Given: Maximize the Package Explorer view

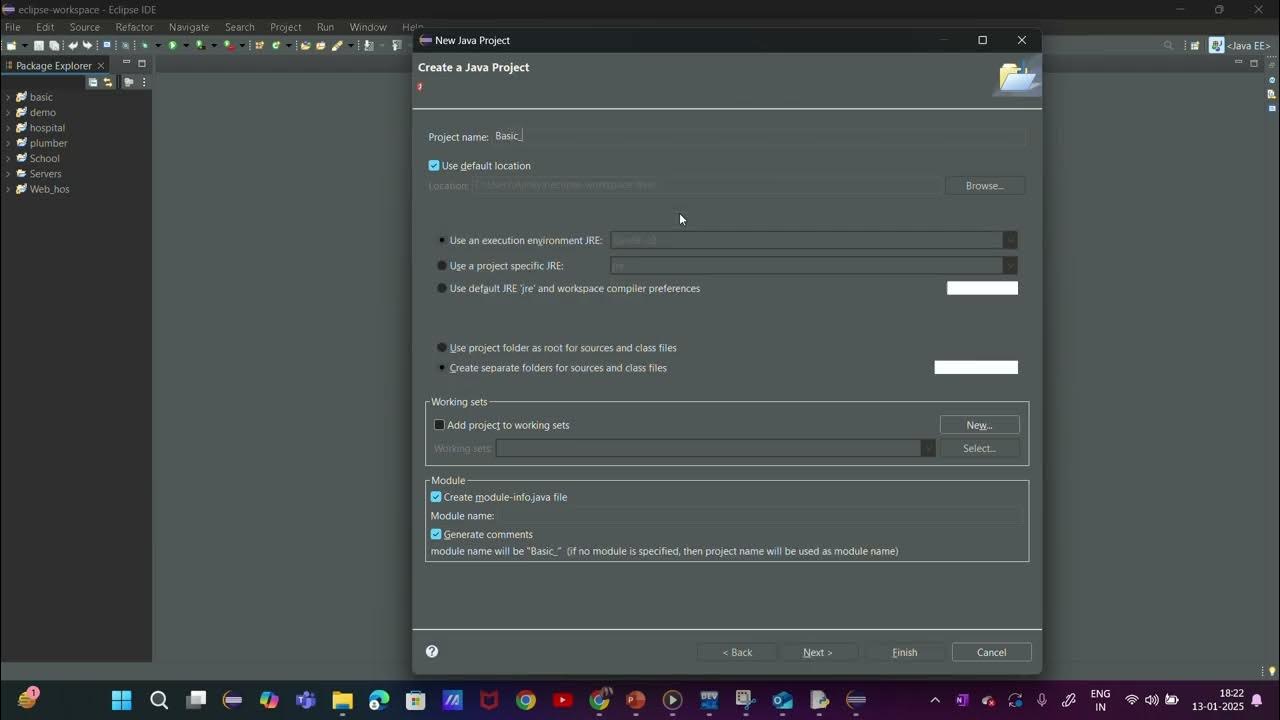Looking at the screenshot, I should tap(141, 64).
